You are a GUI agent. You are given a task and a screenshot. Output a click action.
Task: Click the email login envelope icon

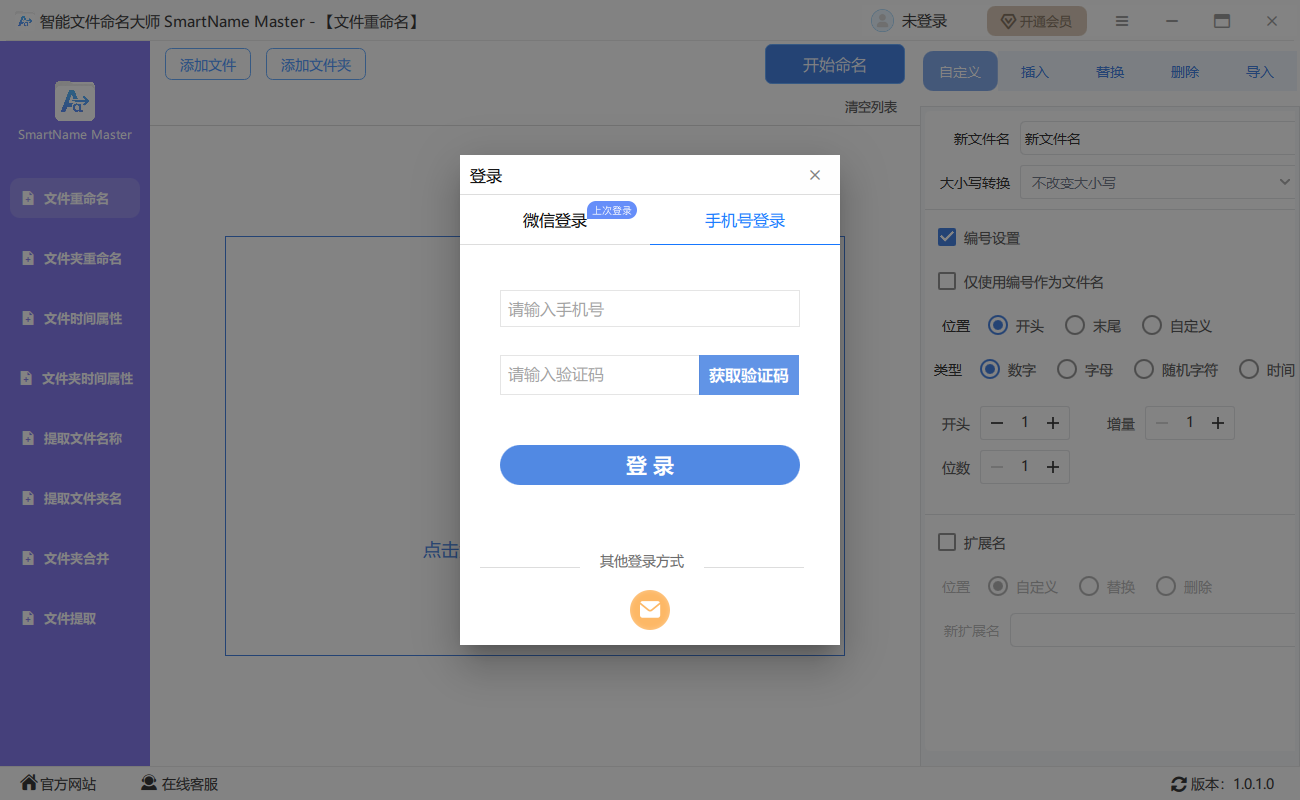[x=649, y=609]
